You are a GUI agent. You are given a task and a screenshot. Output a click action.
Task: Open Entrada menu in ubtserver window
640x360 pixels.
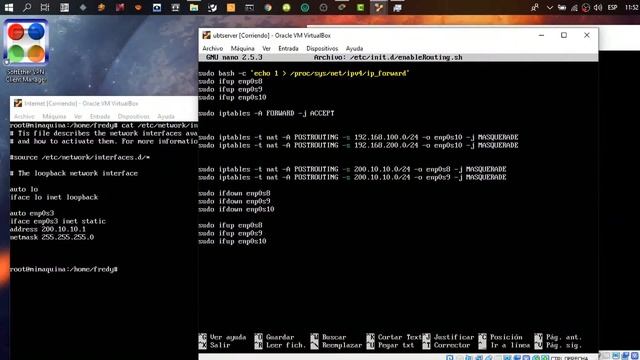pyautogui.click(x=288, y=49)
